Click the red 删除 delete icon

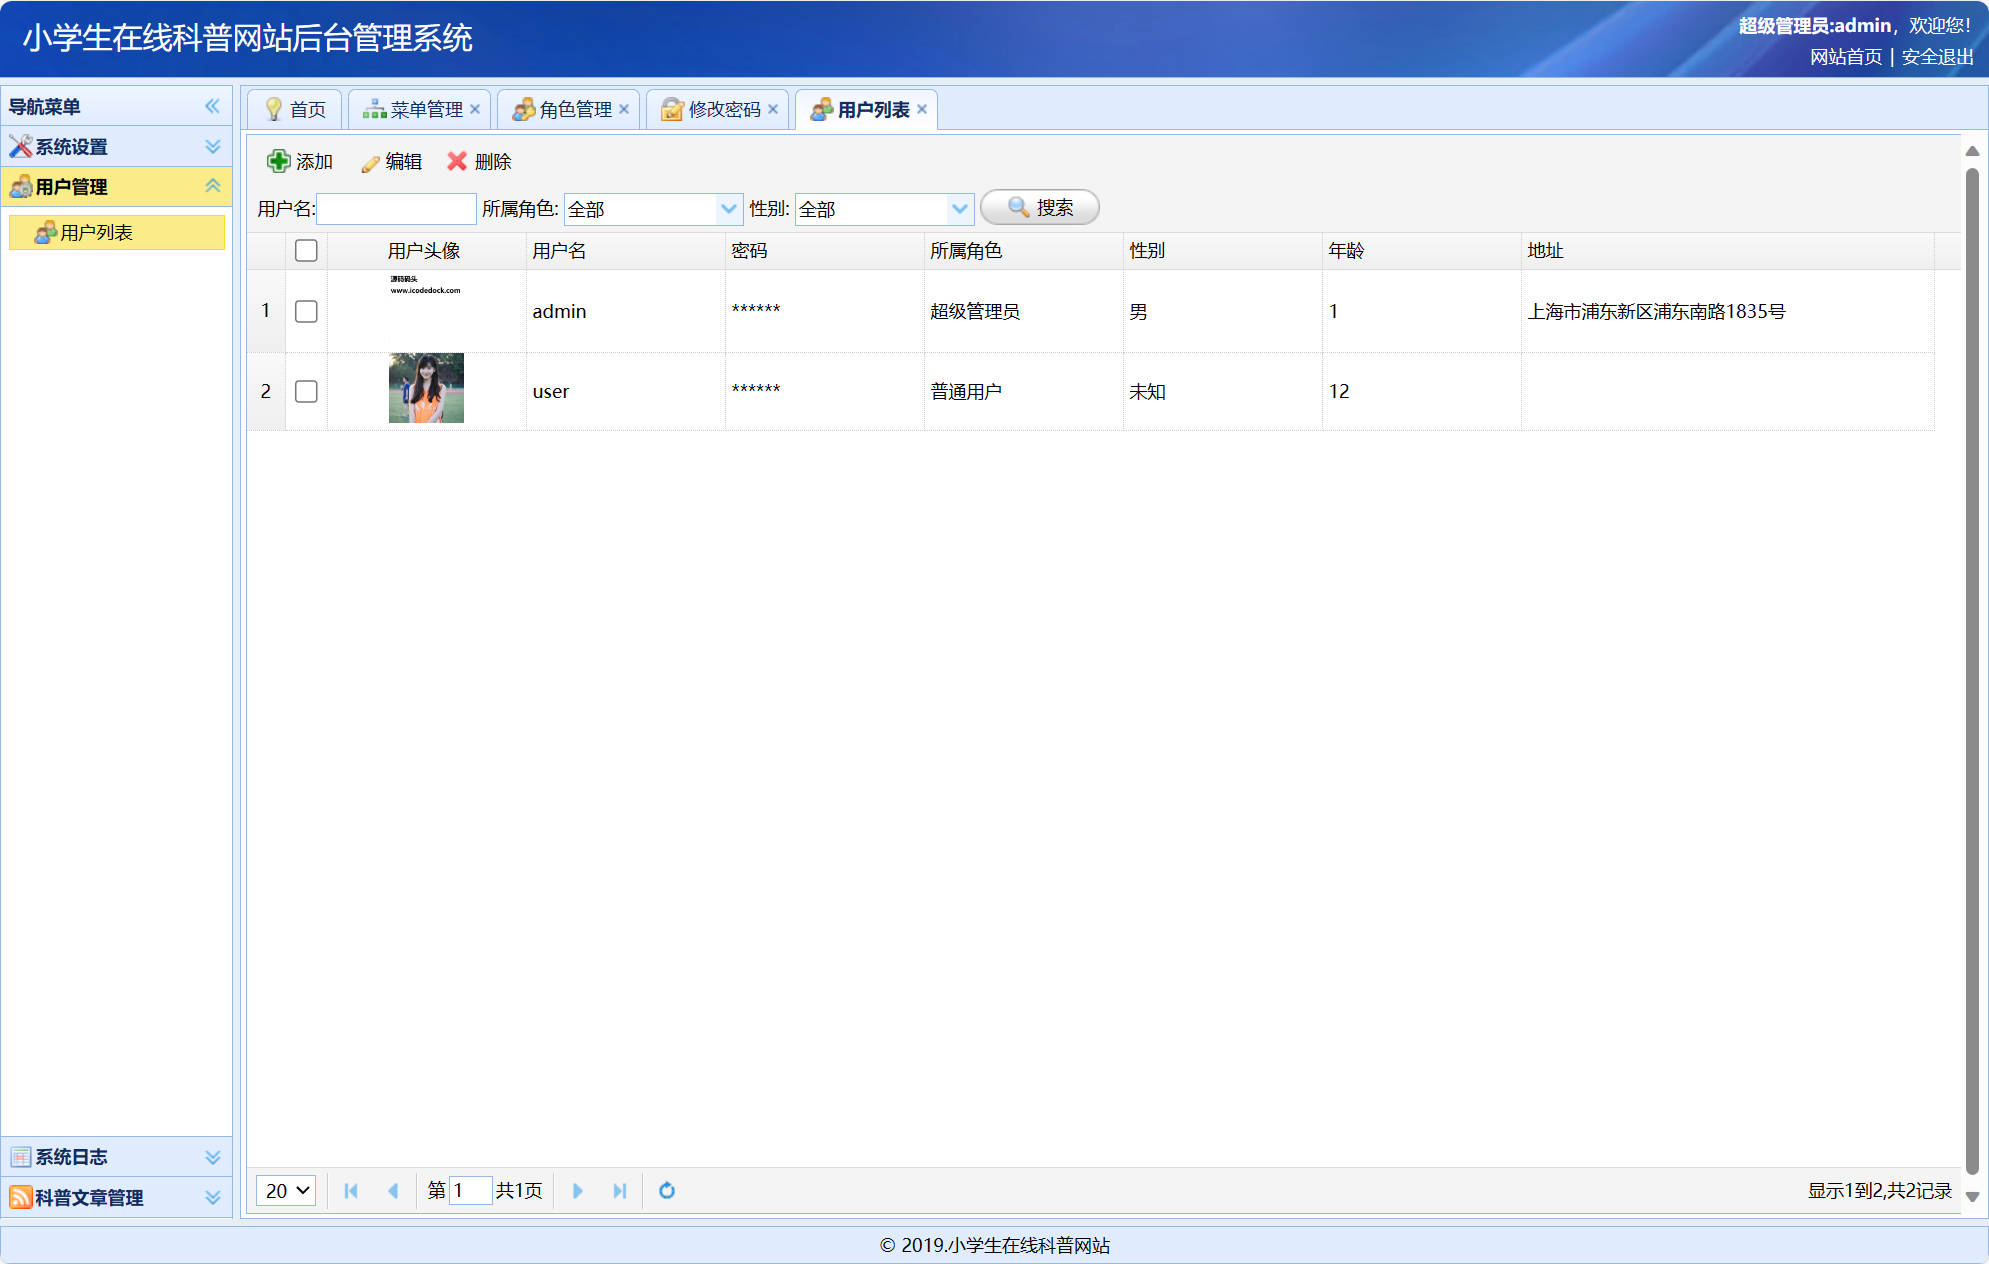coord(456,161)
